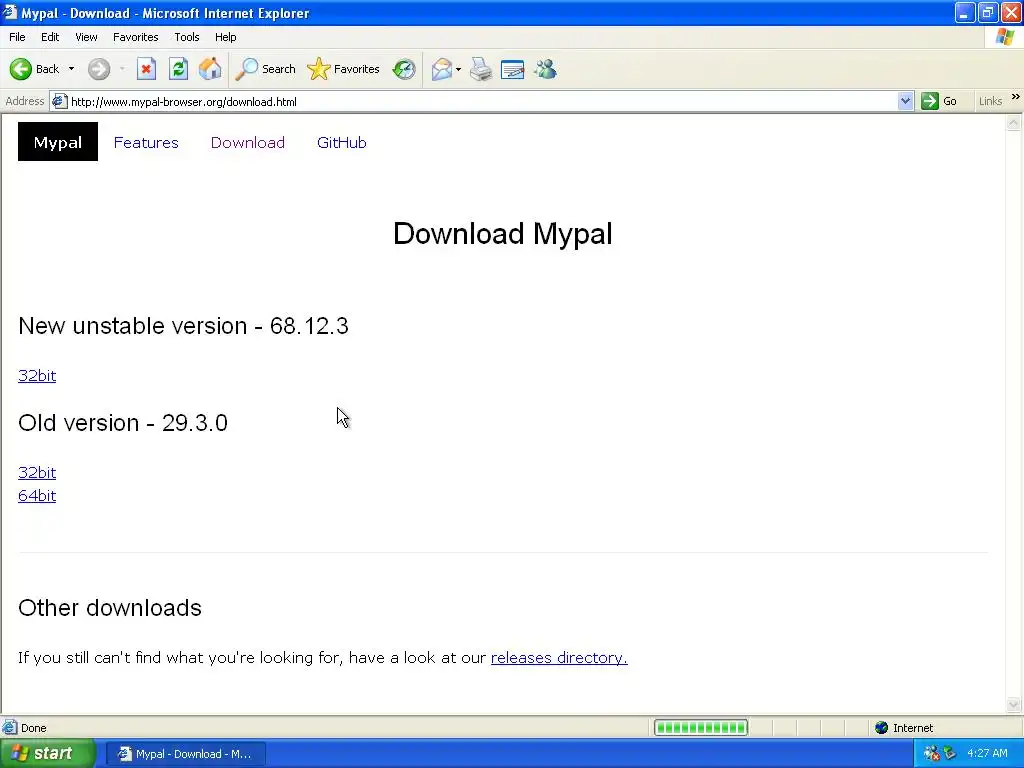
Task: Click the 'Download Mypal' heading text
Action: tap(503, 233)
